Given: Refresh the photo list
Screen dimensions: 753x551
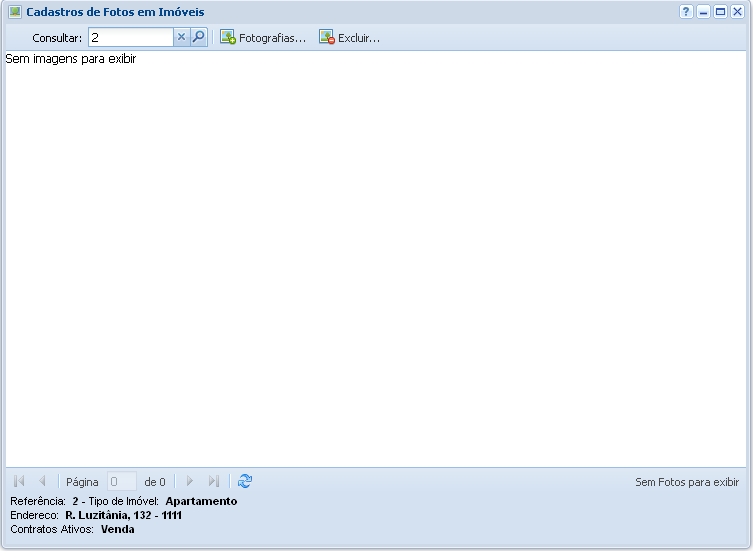Looking at the screenshot, I should [245, 481].
